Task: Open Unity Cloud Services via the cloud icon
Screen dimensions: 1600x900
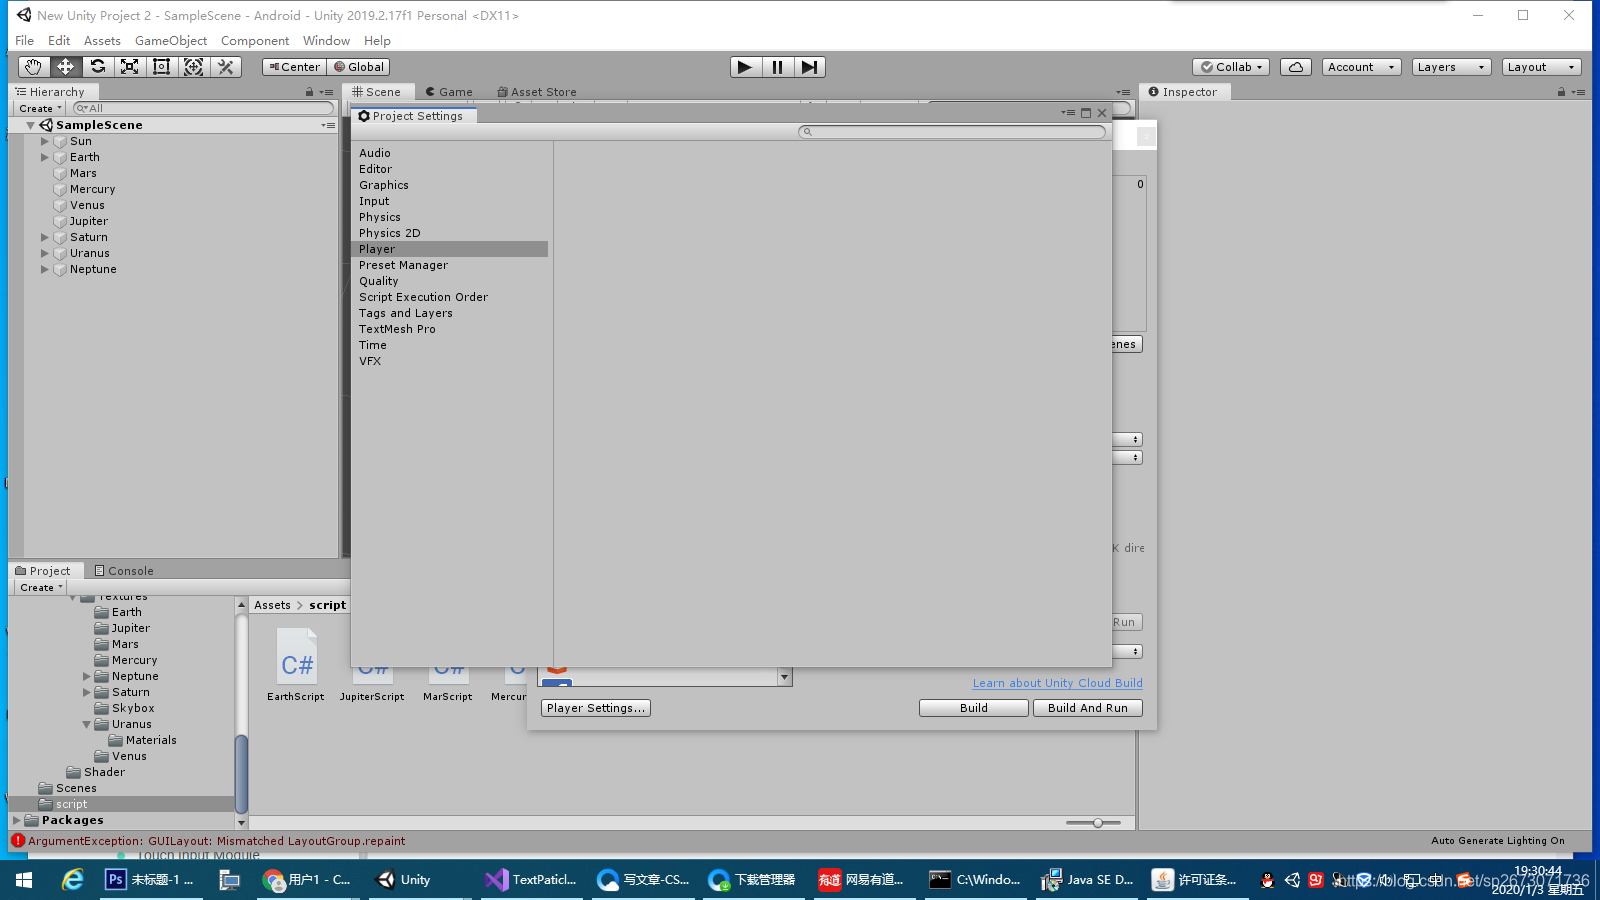Action: coord(1295,67)
